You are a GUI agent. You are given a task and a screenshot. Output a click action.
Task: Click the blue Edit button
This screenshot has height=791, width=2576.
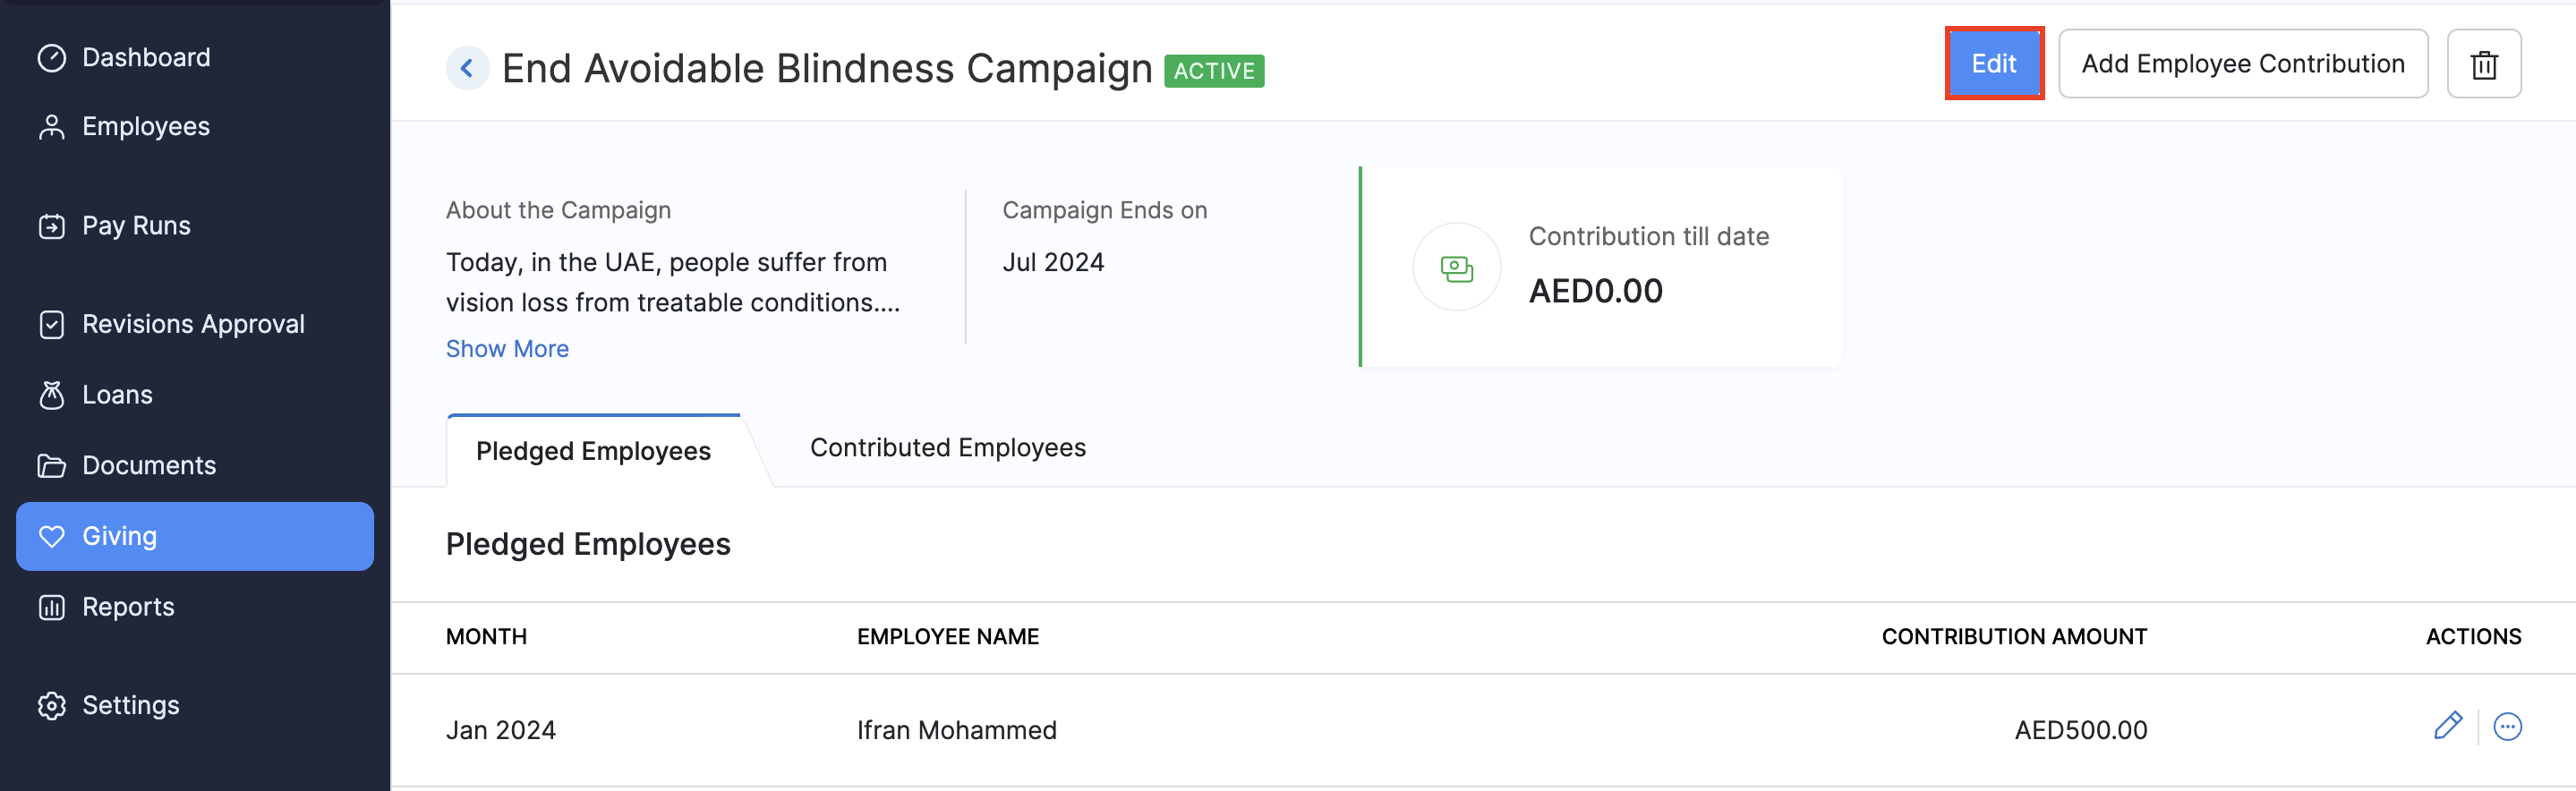(x=1993, y=64)
